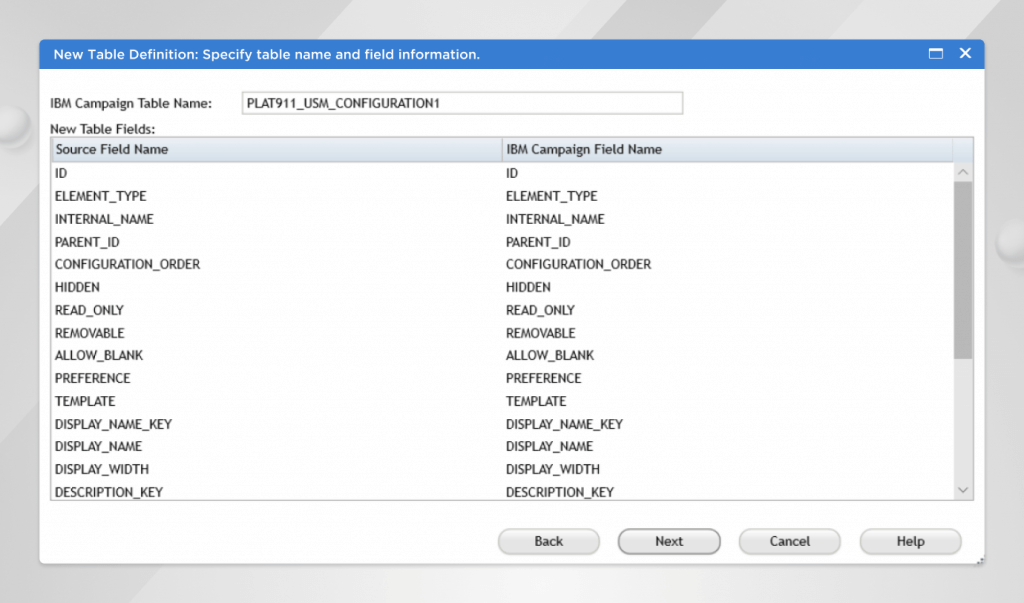
Task: Maximize the New Table Definition dialog
Action: 936,54
